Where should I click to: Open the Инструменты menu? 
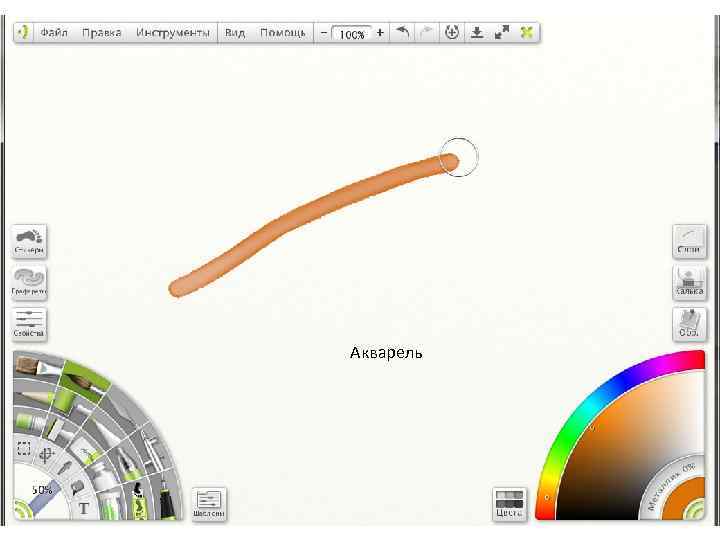tap(173, 33)
